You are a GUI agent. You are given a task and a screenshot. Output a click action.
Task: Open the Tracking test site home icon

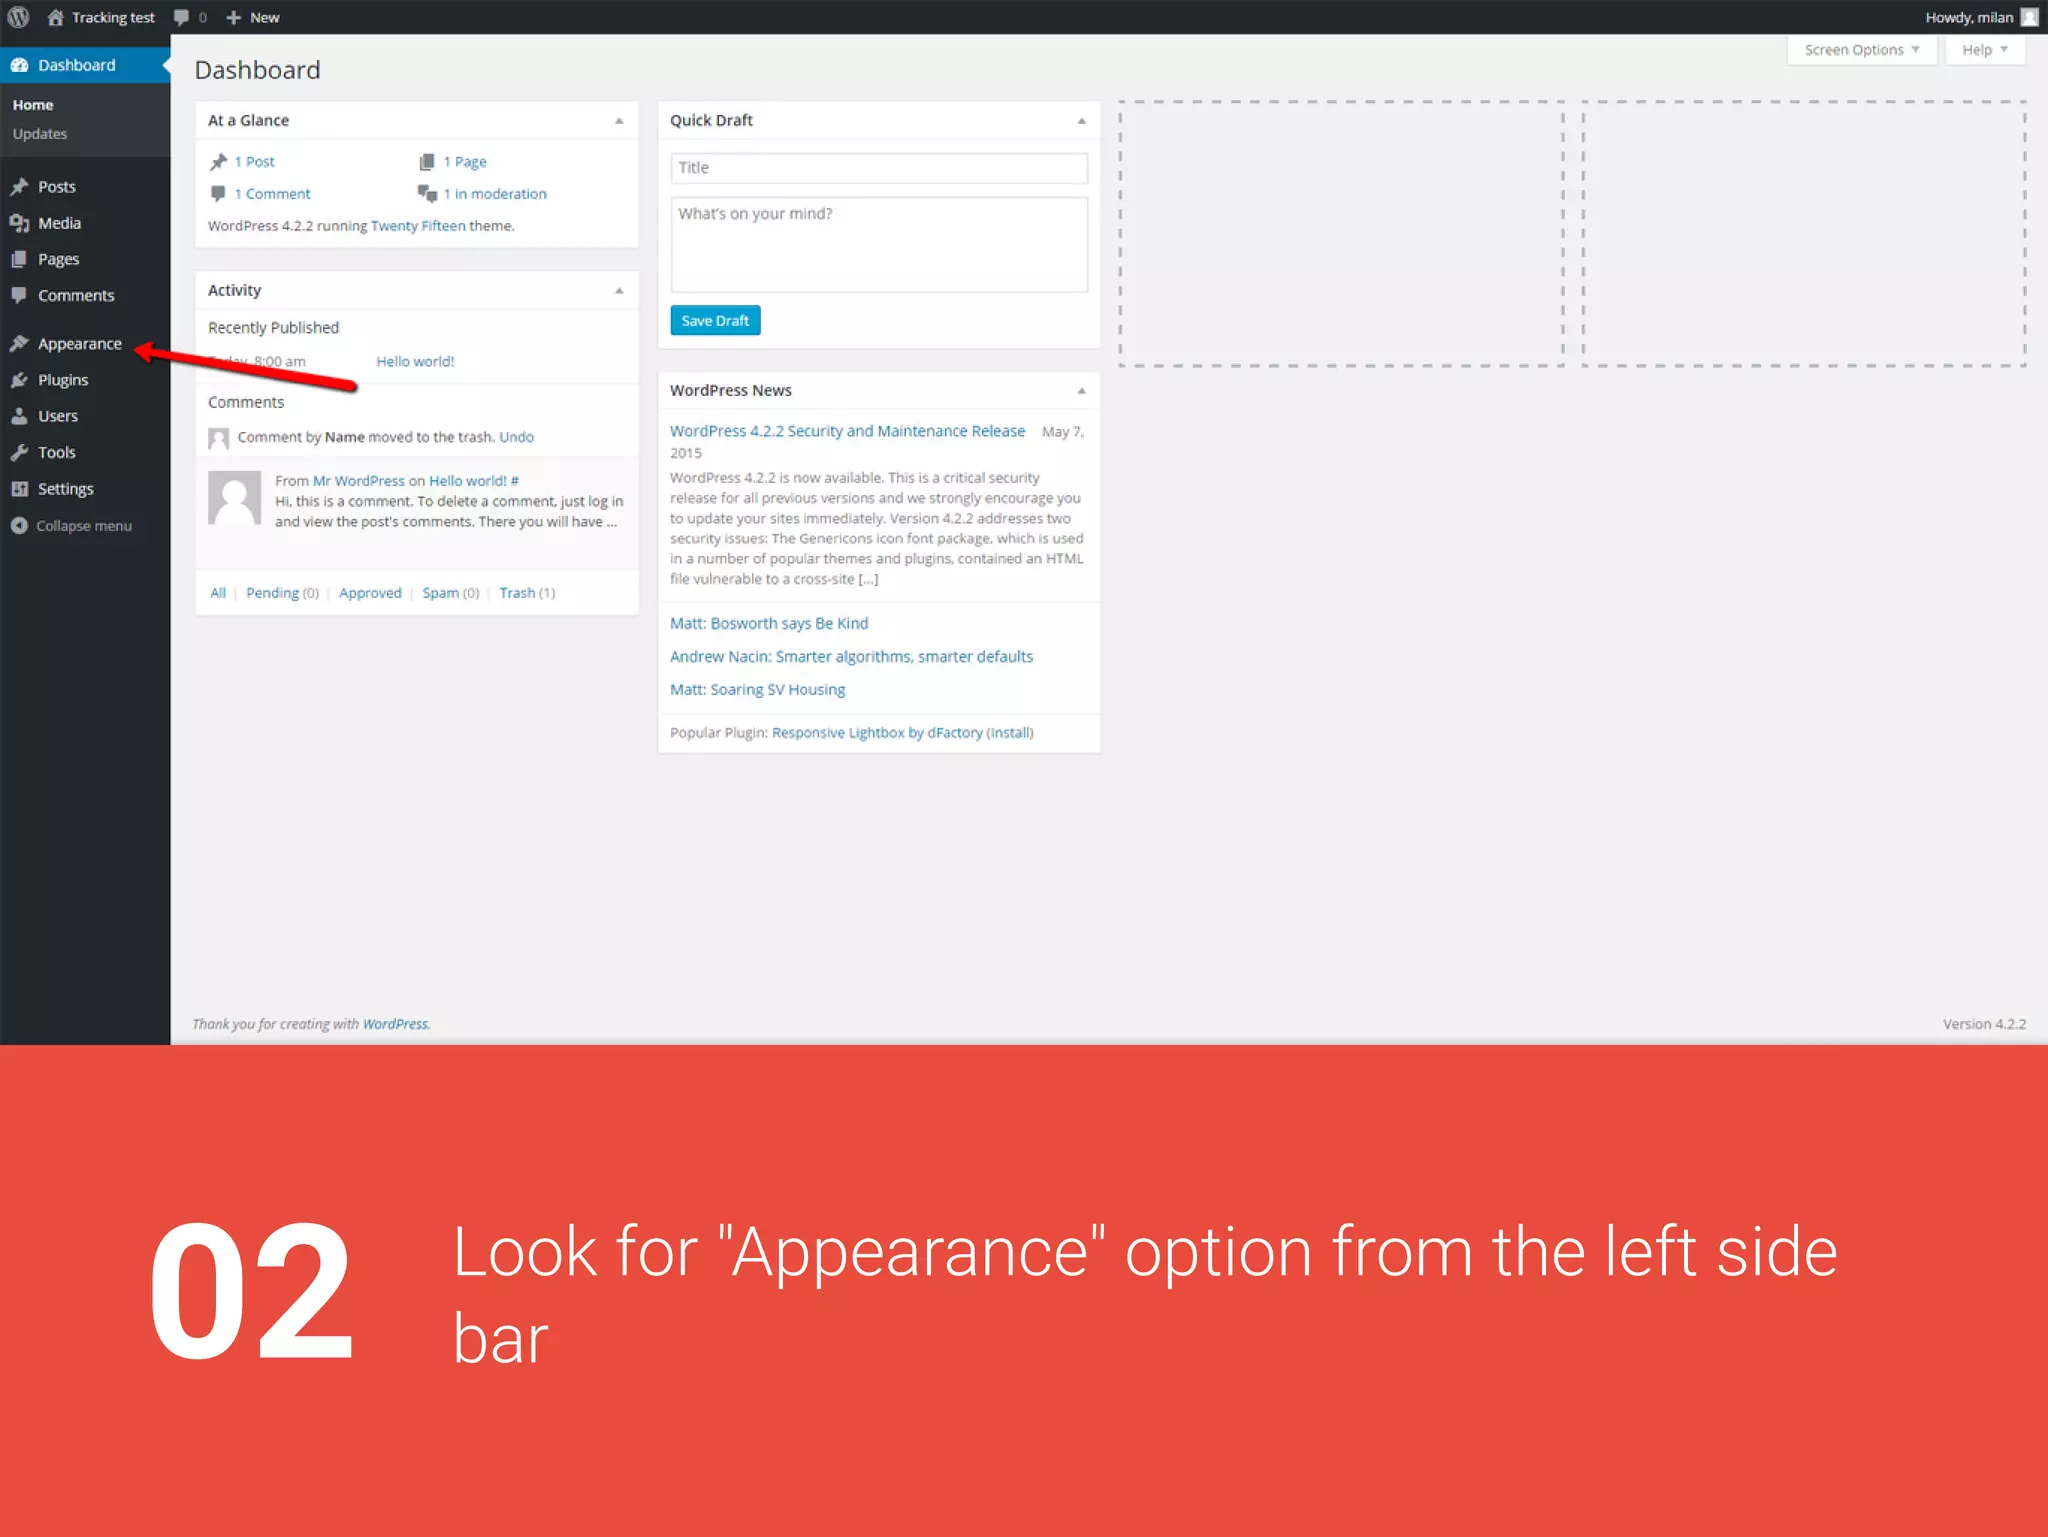[x=55, y=17]
